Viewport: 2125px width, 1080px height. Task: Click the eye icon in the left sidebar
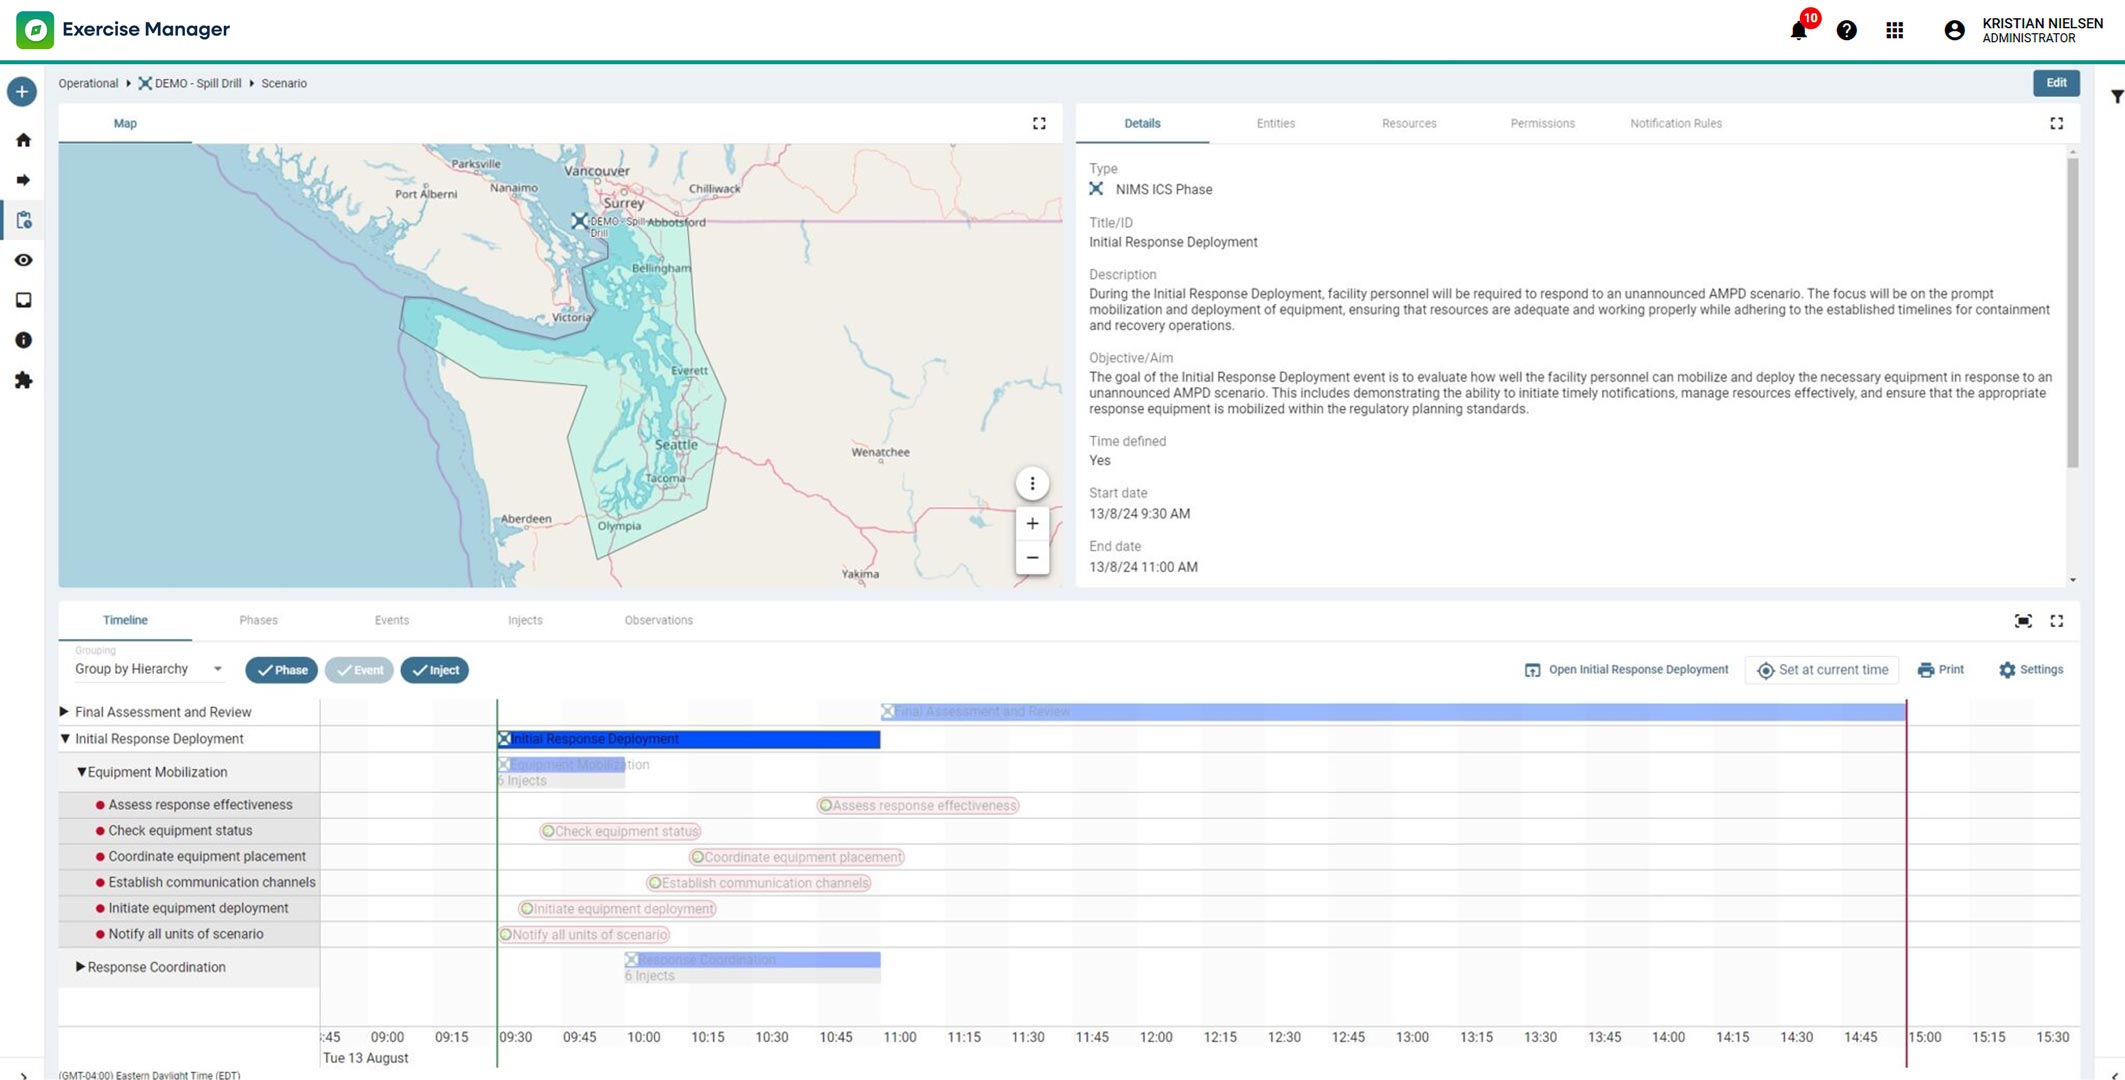tap(23, 260)
